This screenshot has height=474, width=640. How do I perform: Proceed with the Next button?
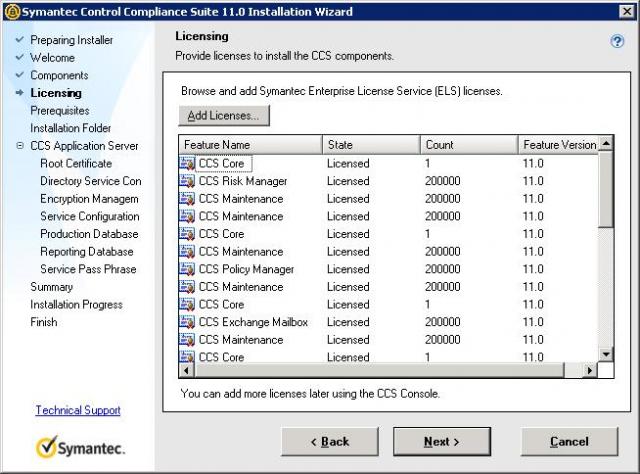point(442,442)
